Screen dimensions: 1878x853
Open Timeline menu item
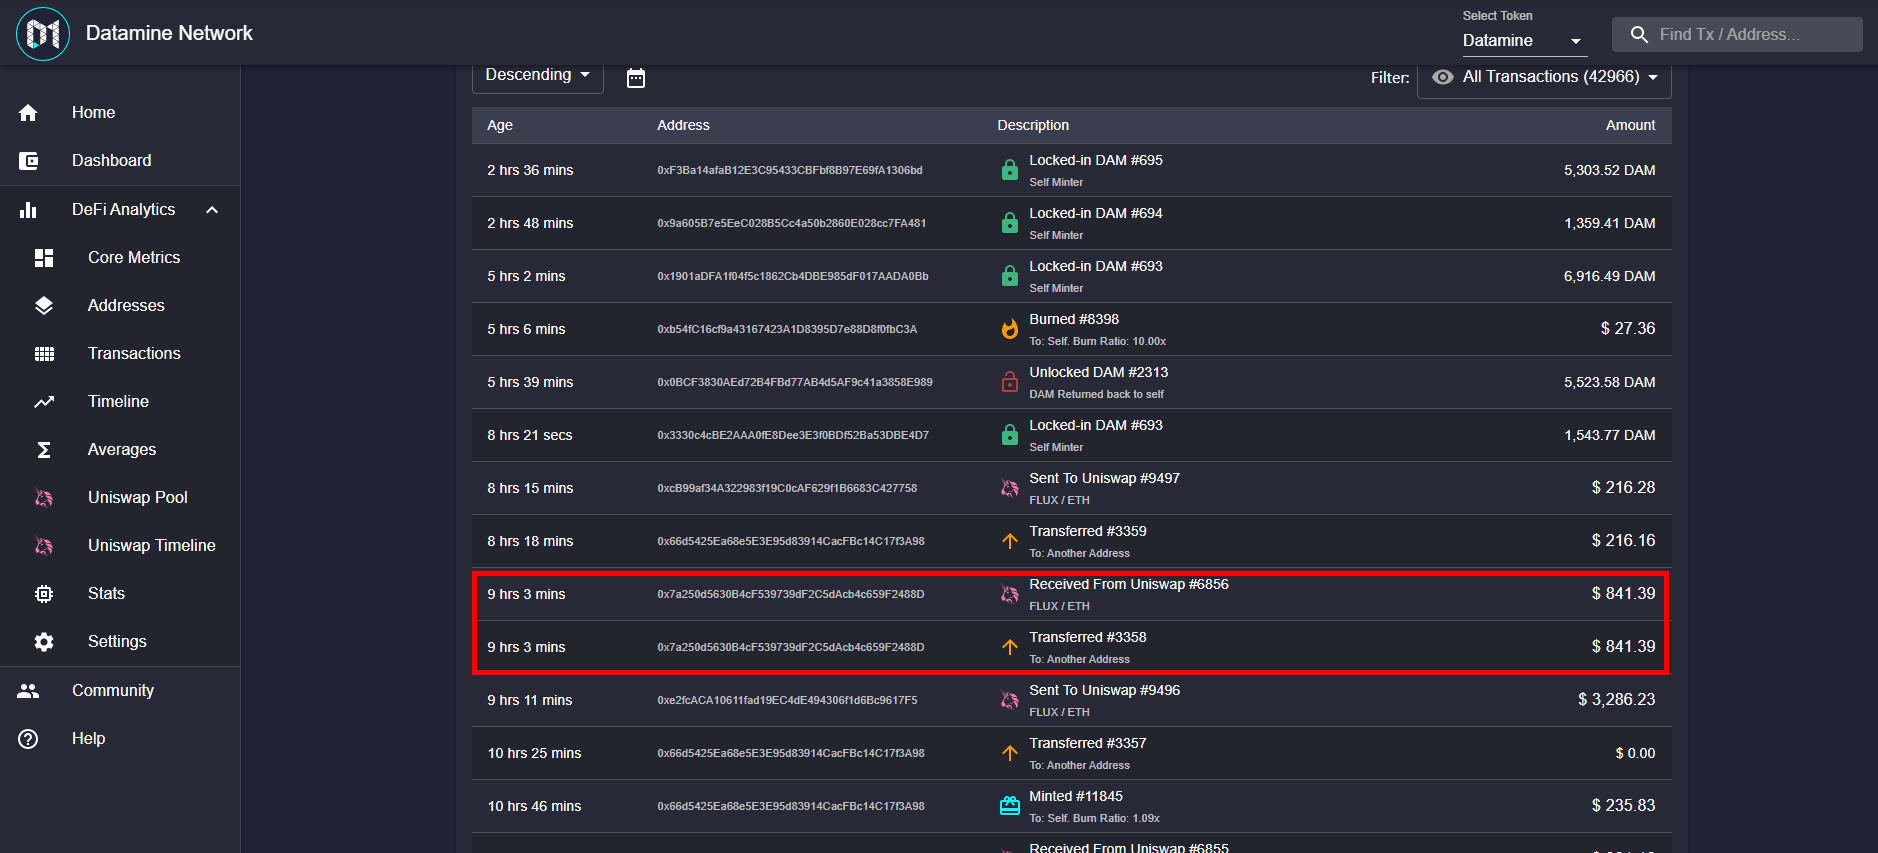[120, 402]
